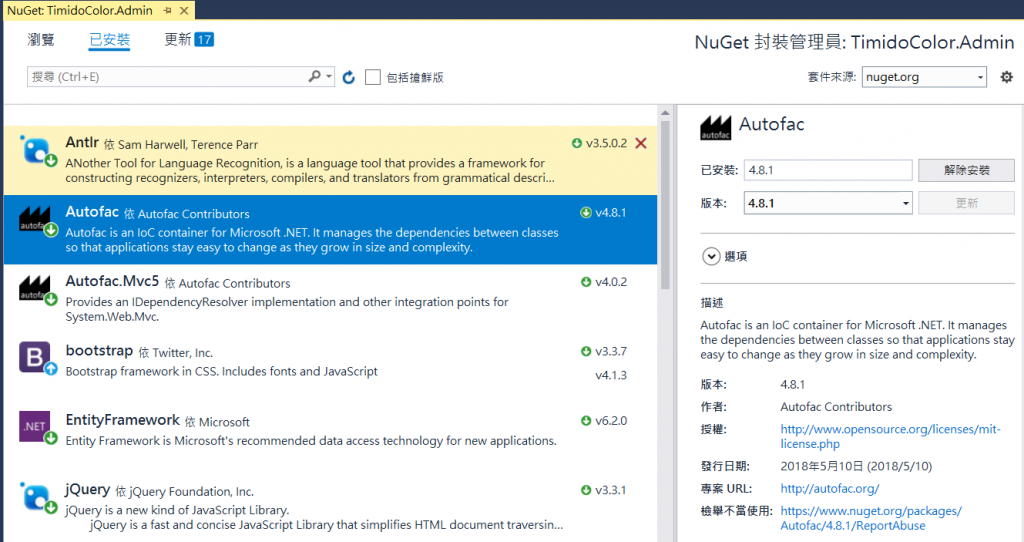
Task: Click red X to uninstall Antlr
Action: (641, 143)
